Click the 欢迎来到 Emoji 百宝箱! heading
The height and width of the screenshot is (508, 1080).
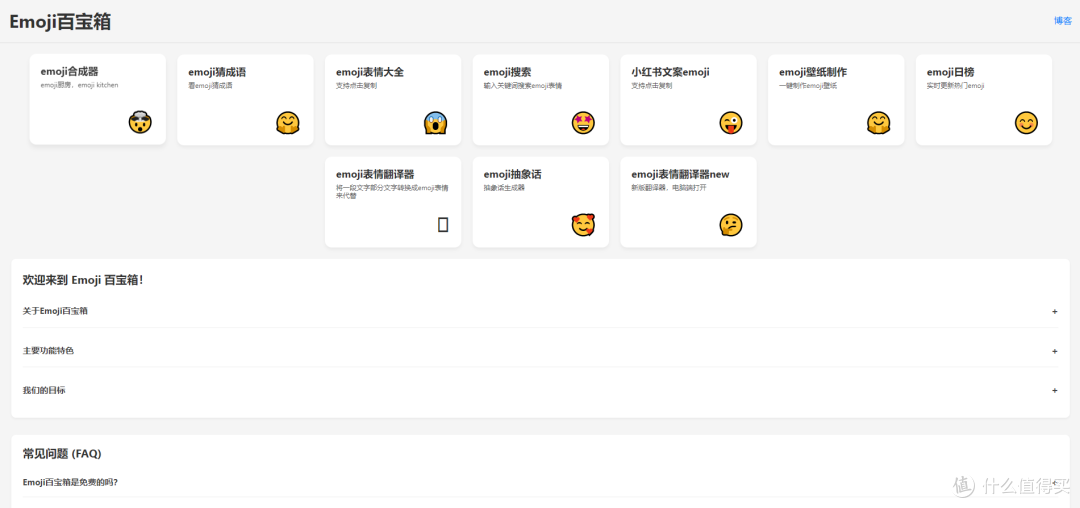tap(83, 280)
